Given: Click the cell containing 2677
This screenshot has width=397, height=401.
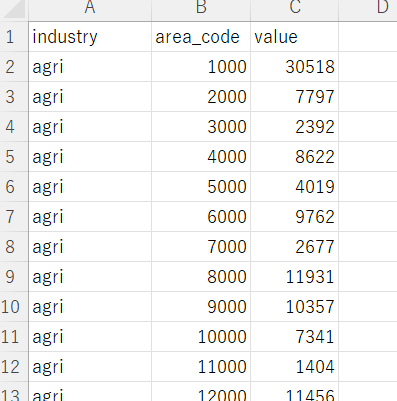Looking at the screenshot, I should [295, 247].
